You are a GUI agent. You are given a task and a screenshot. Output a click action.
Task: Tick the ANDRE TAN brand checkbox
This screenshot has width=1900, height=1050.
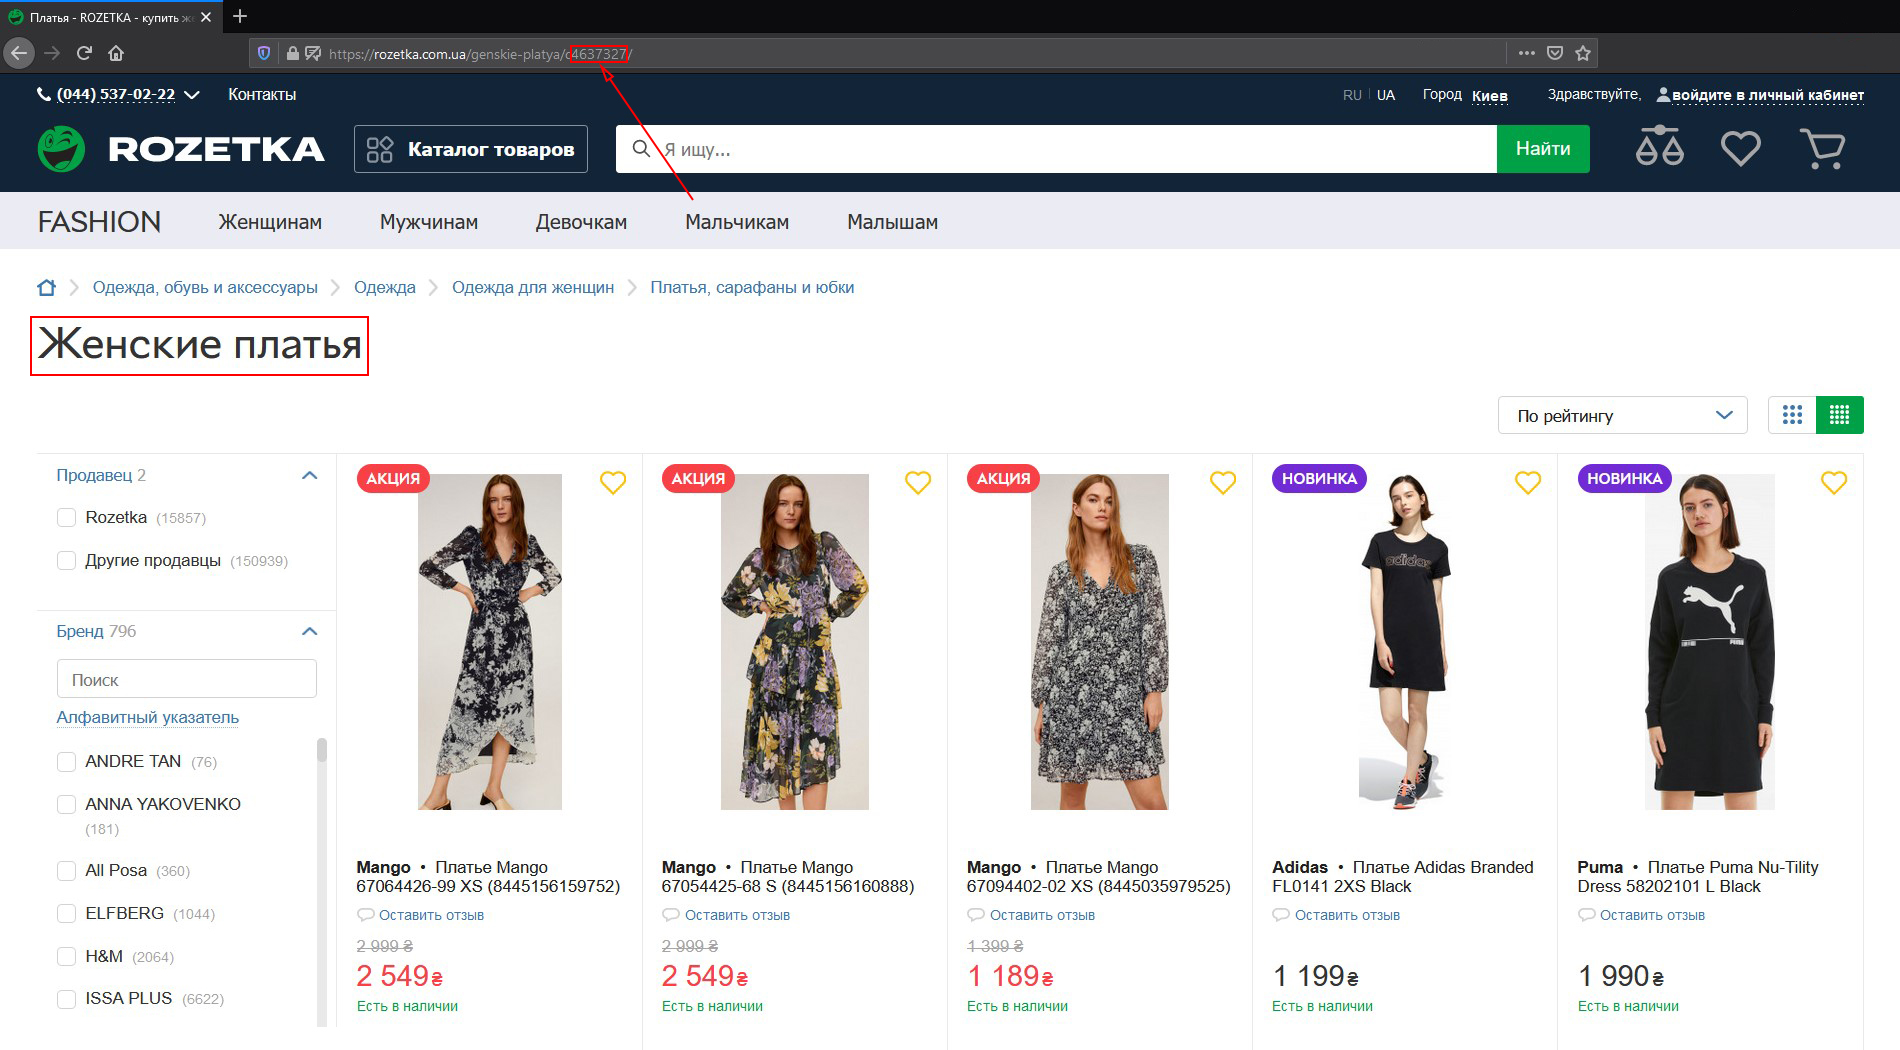67,762
